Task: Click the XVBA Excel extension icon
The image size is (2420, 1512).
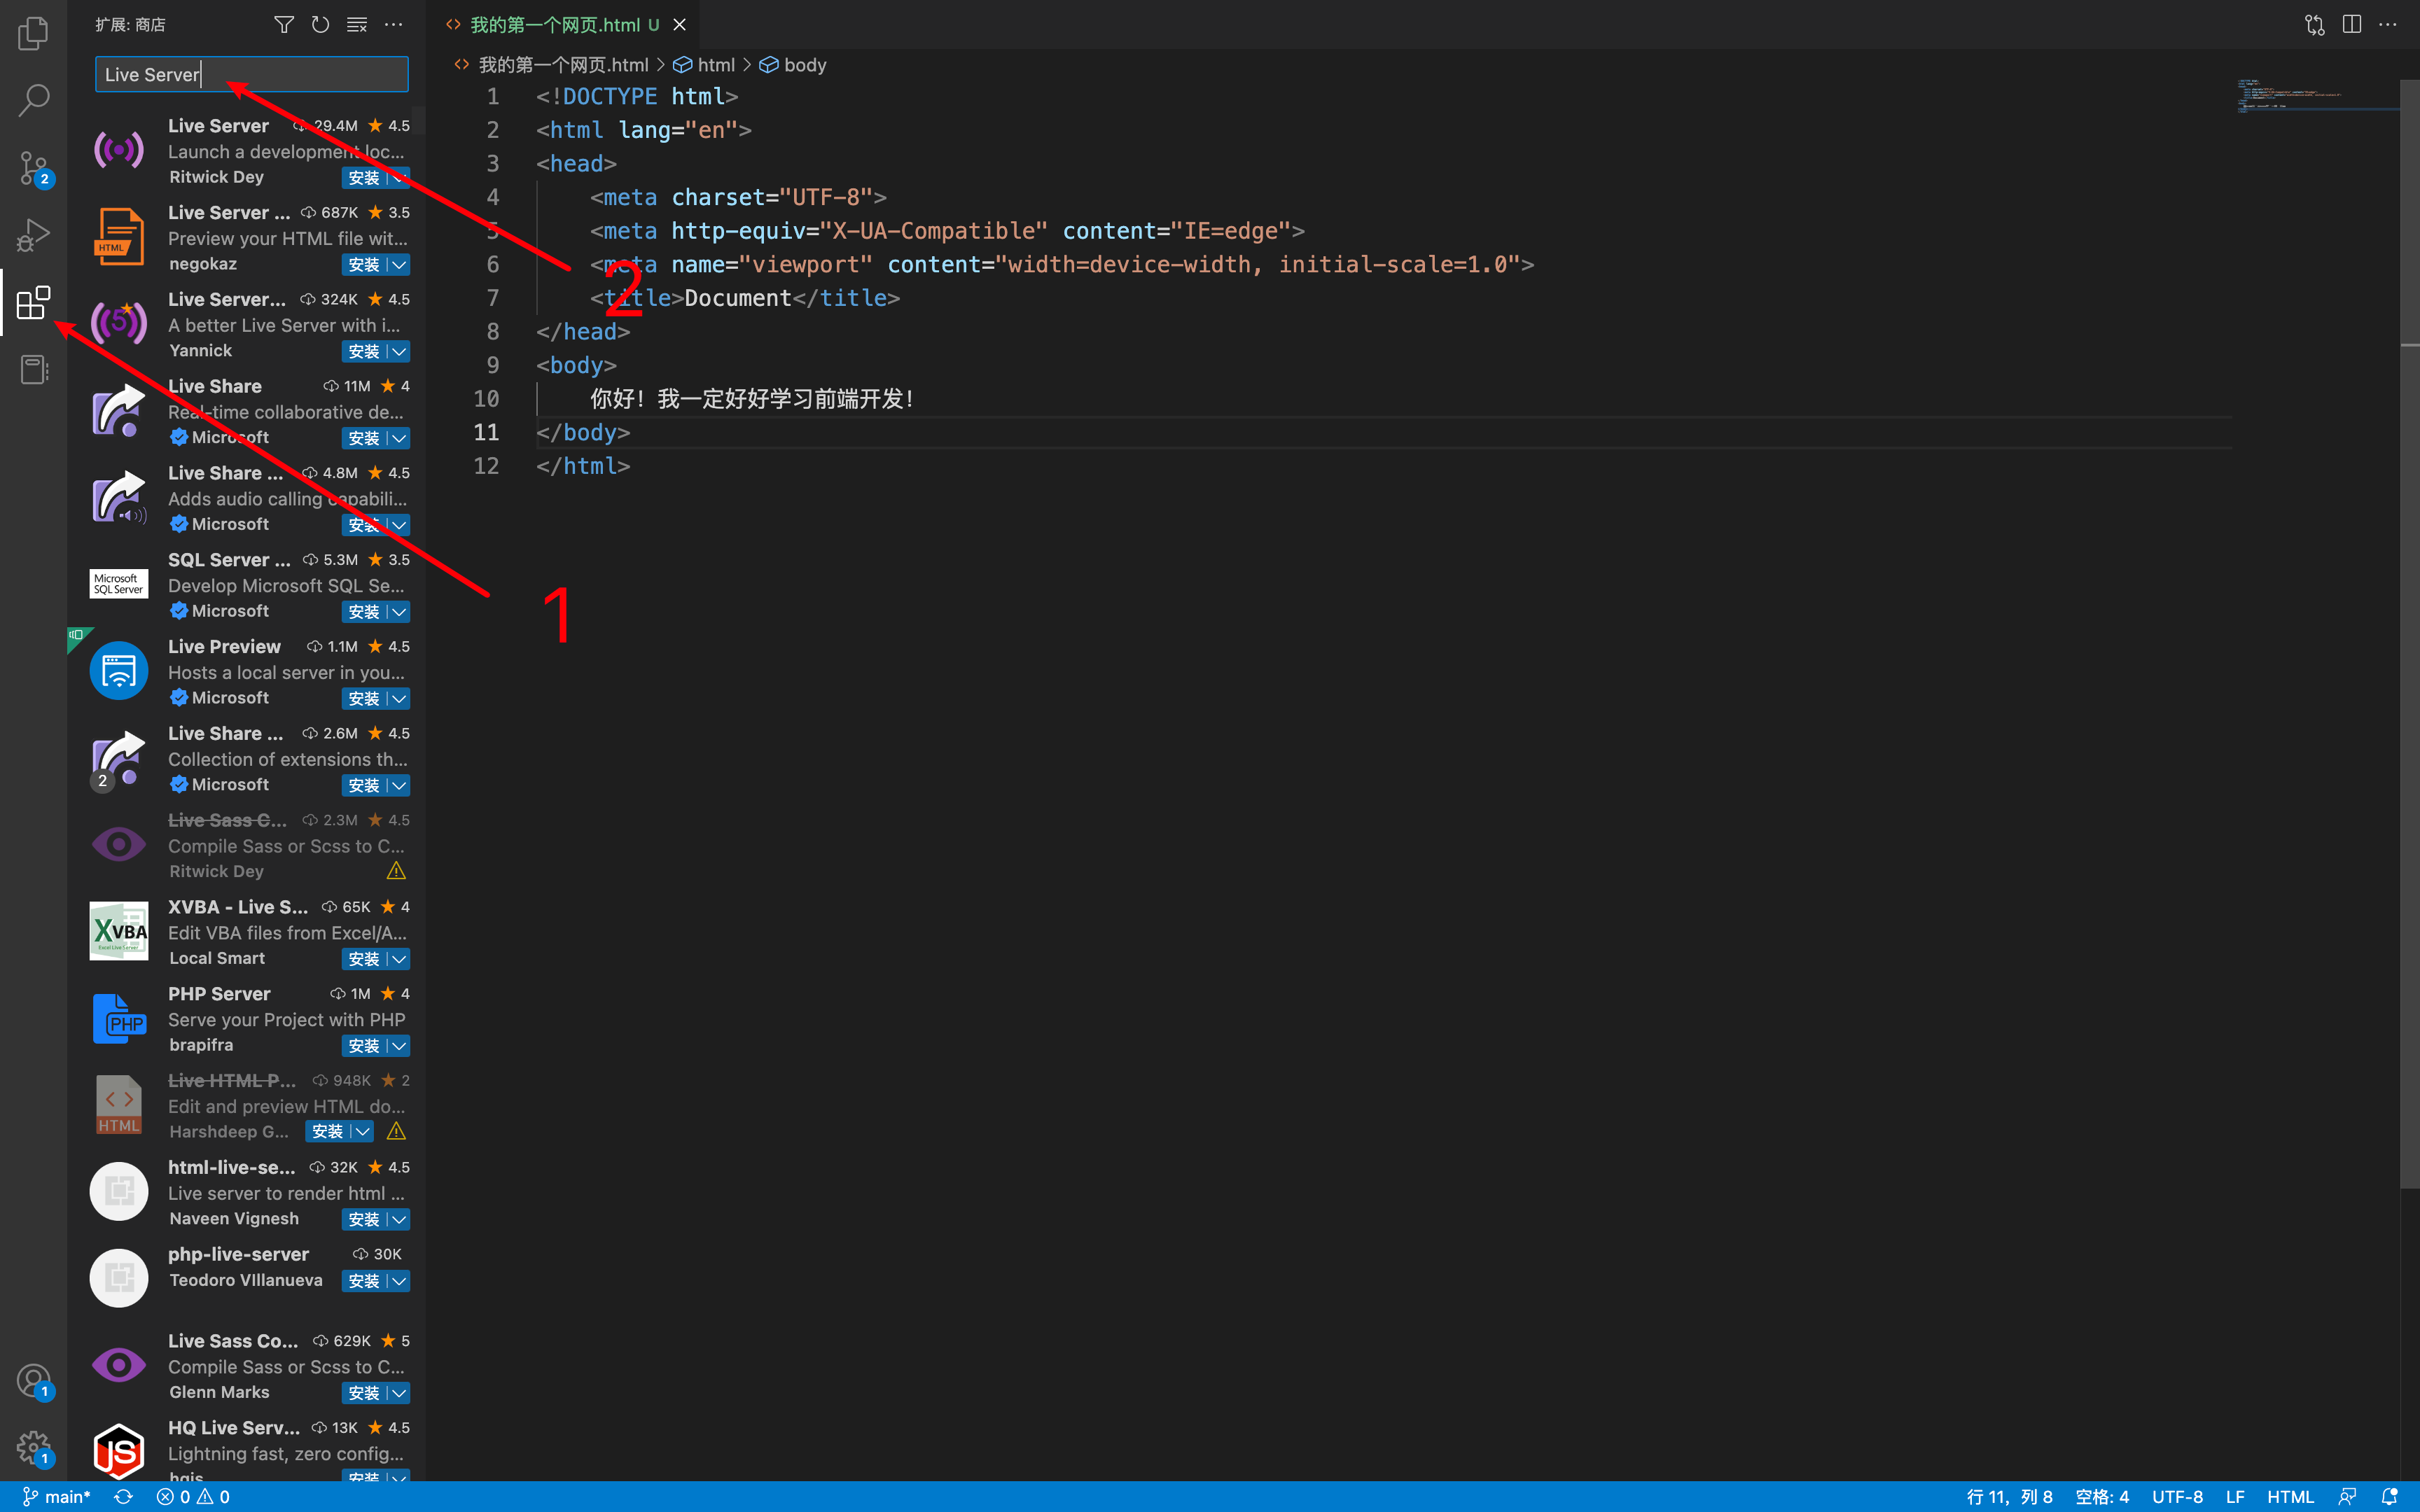Action: point(119,931)
